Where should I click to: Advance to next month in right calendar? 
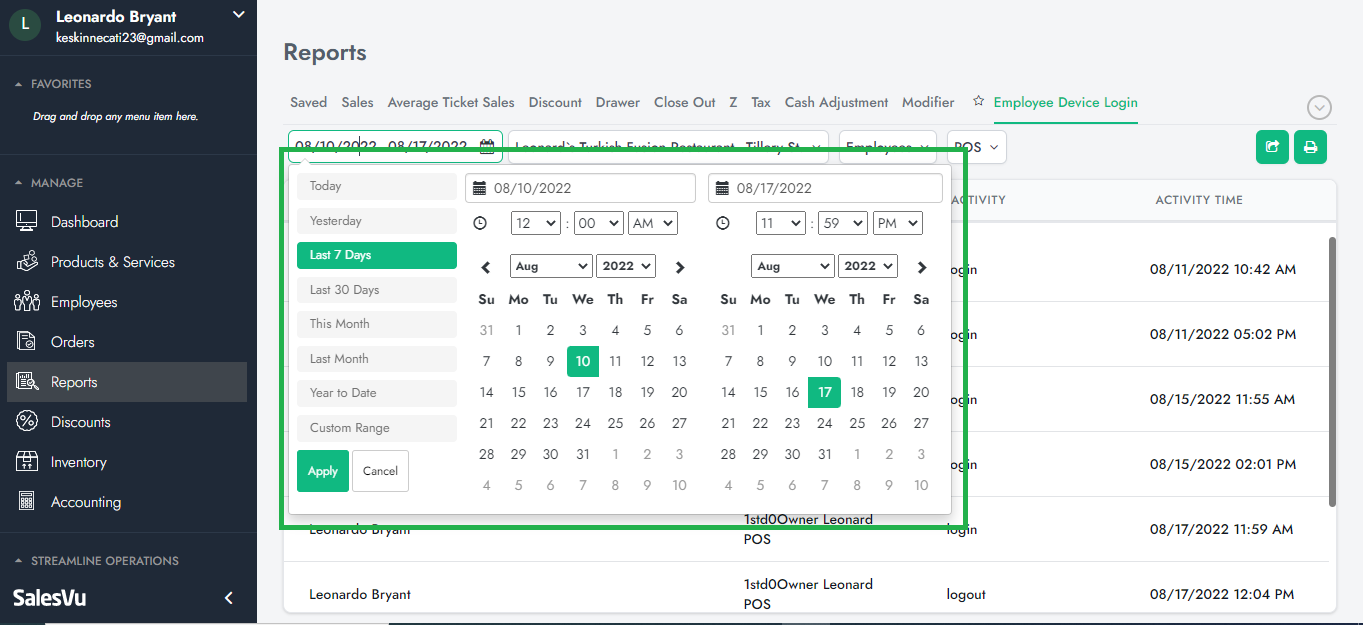pos(922,267)
